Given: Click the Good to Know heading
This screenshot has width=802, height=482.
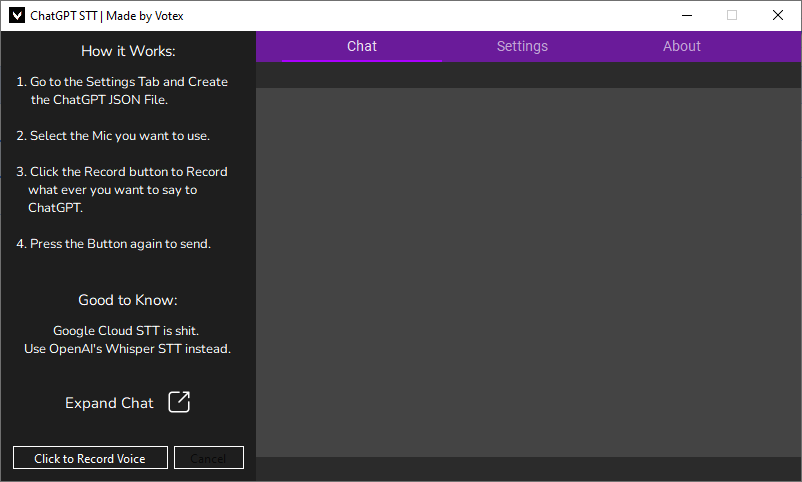Looking at the screenshot, I should tap(128, 300).
